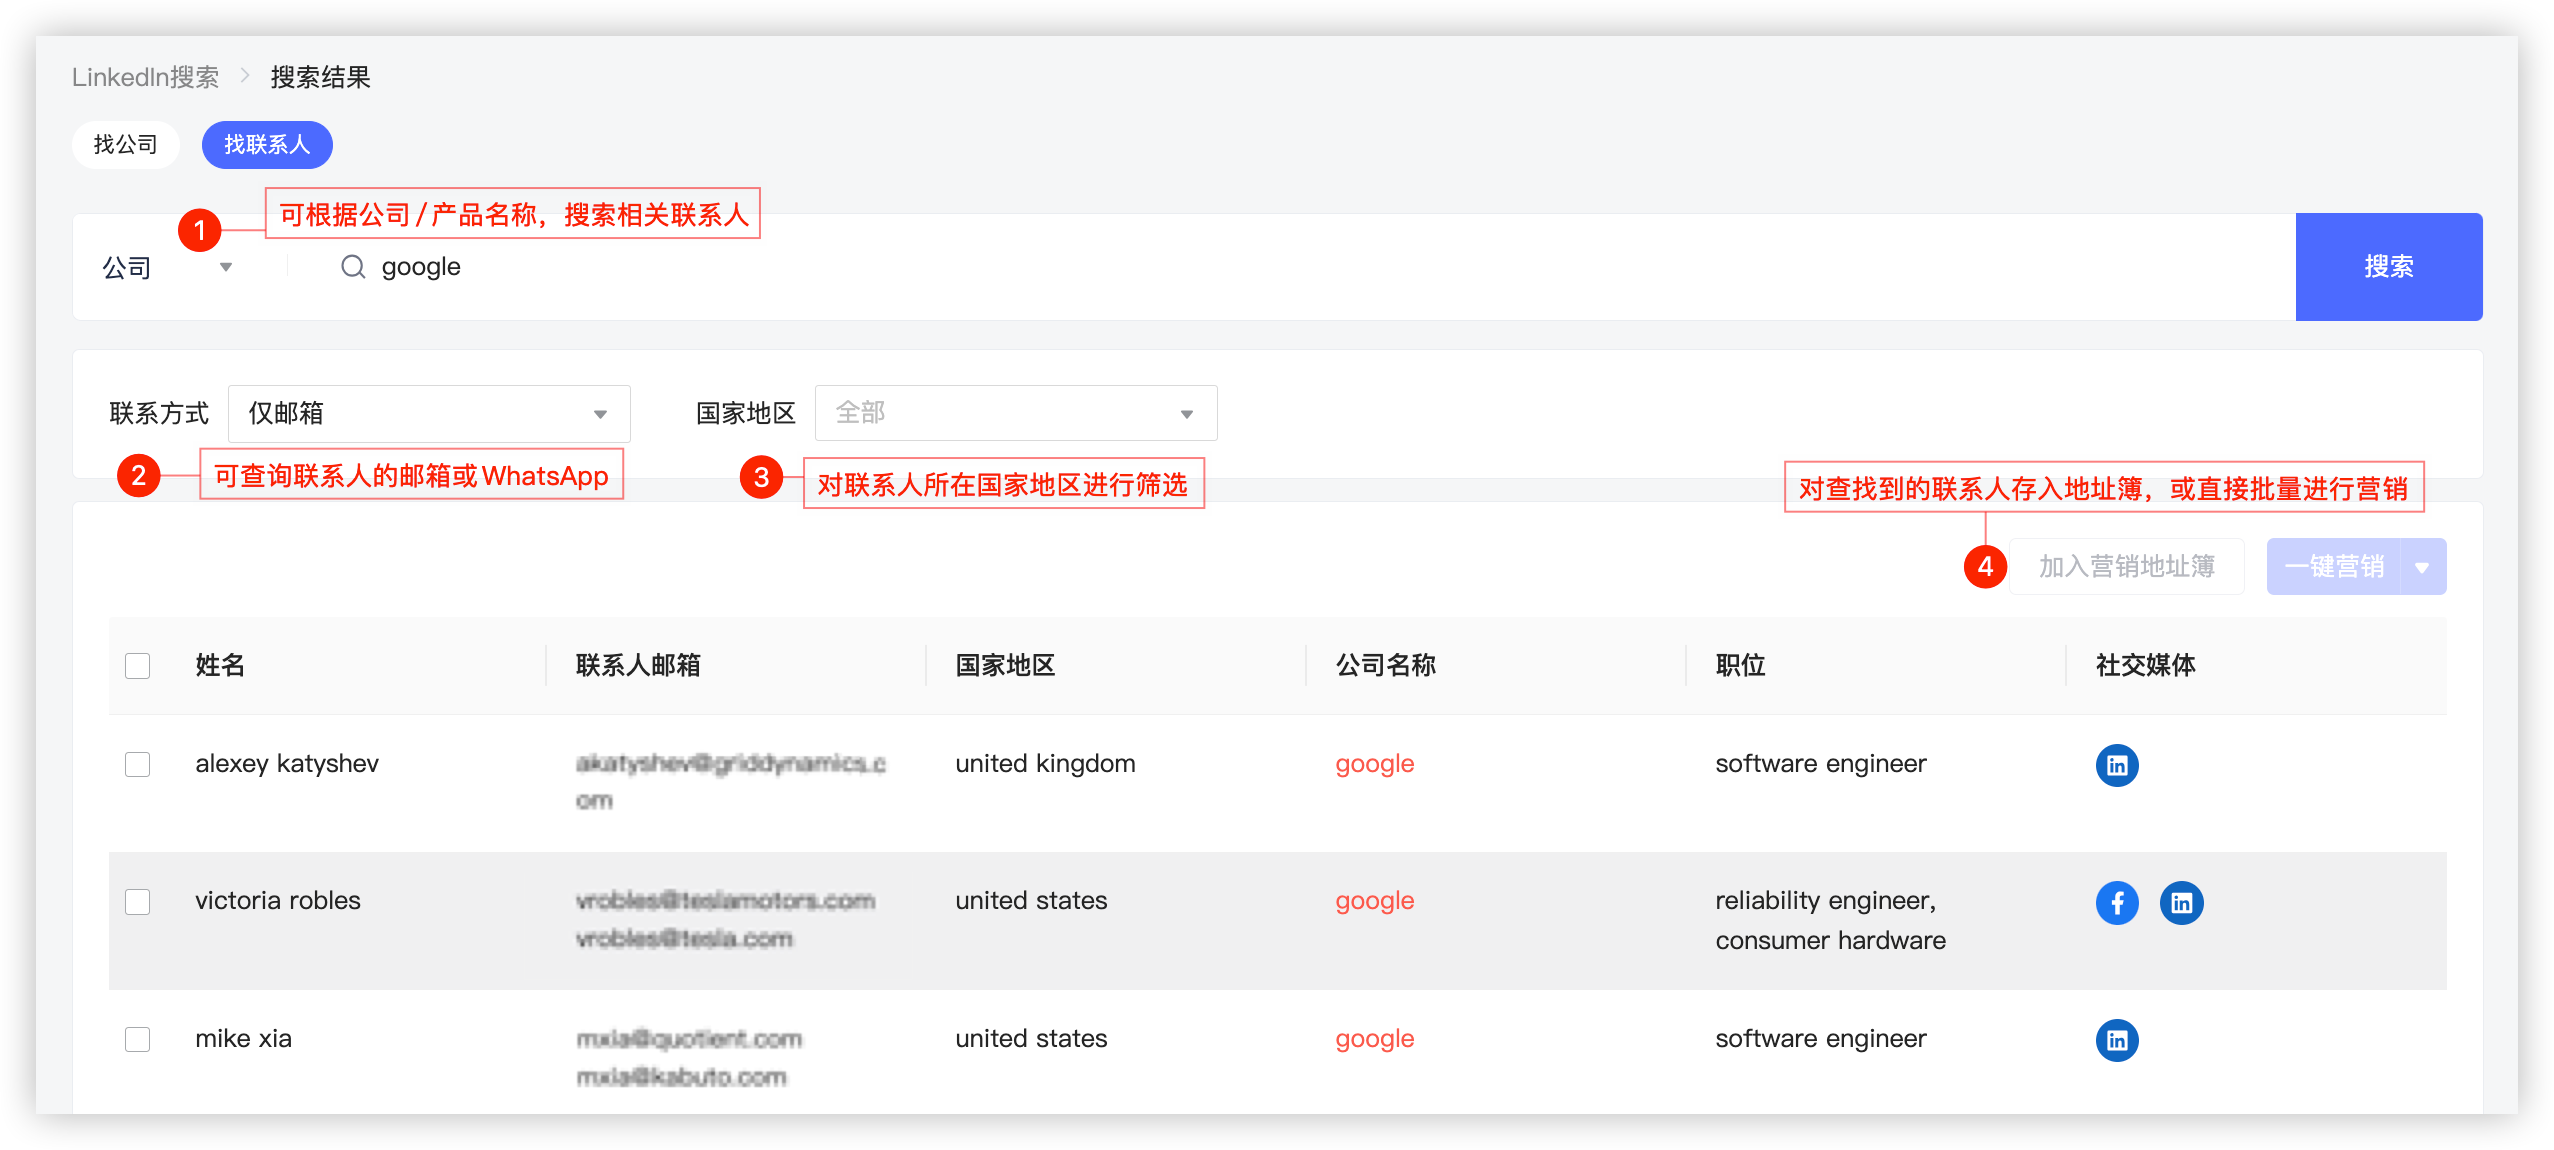Viewport: 2554px width, 1150px height.
Task: Click united states in victoria robles' row
Action: (1031, 901)
